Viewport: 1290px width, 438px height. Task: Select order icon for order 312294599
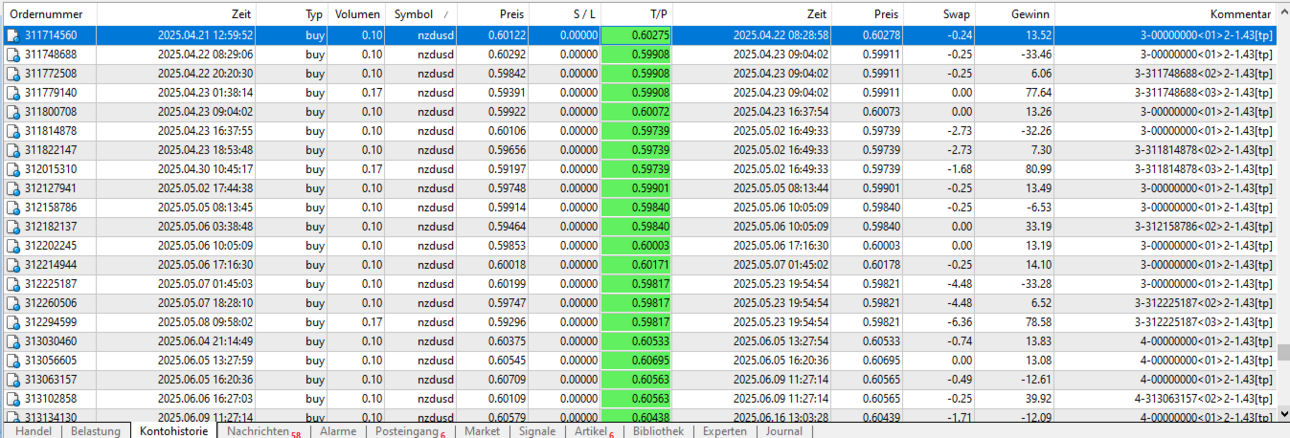point(13,323)
